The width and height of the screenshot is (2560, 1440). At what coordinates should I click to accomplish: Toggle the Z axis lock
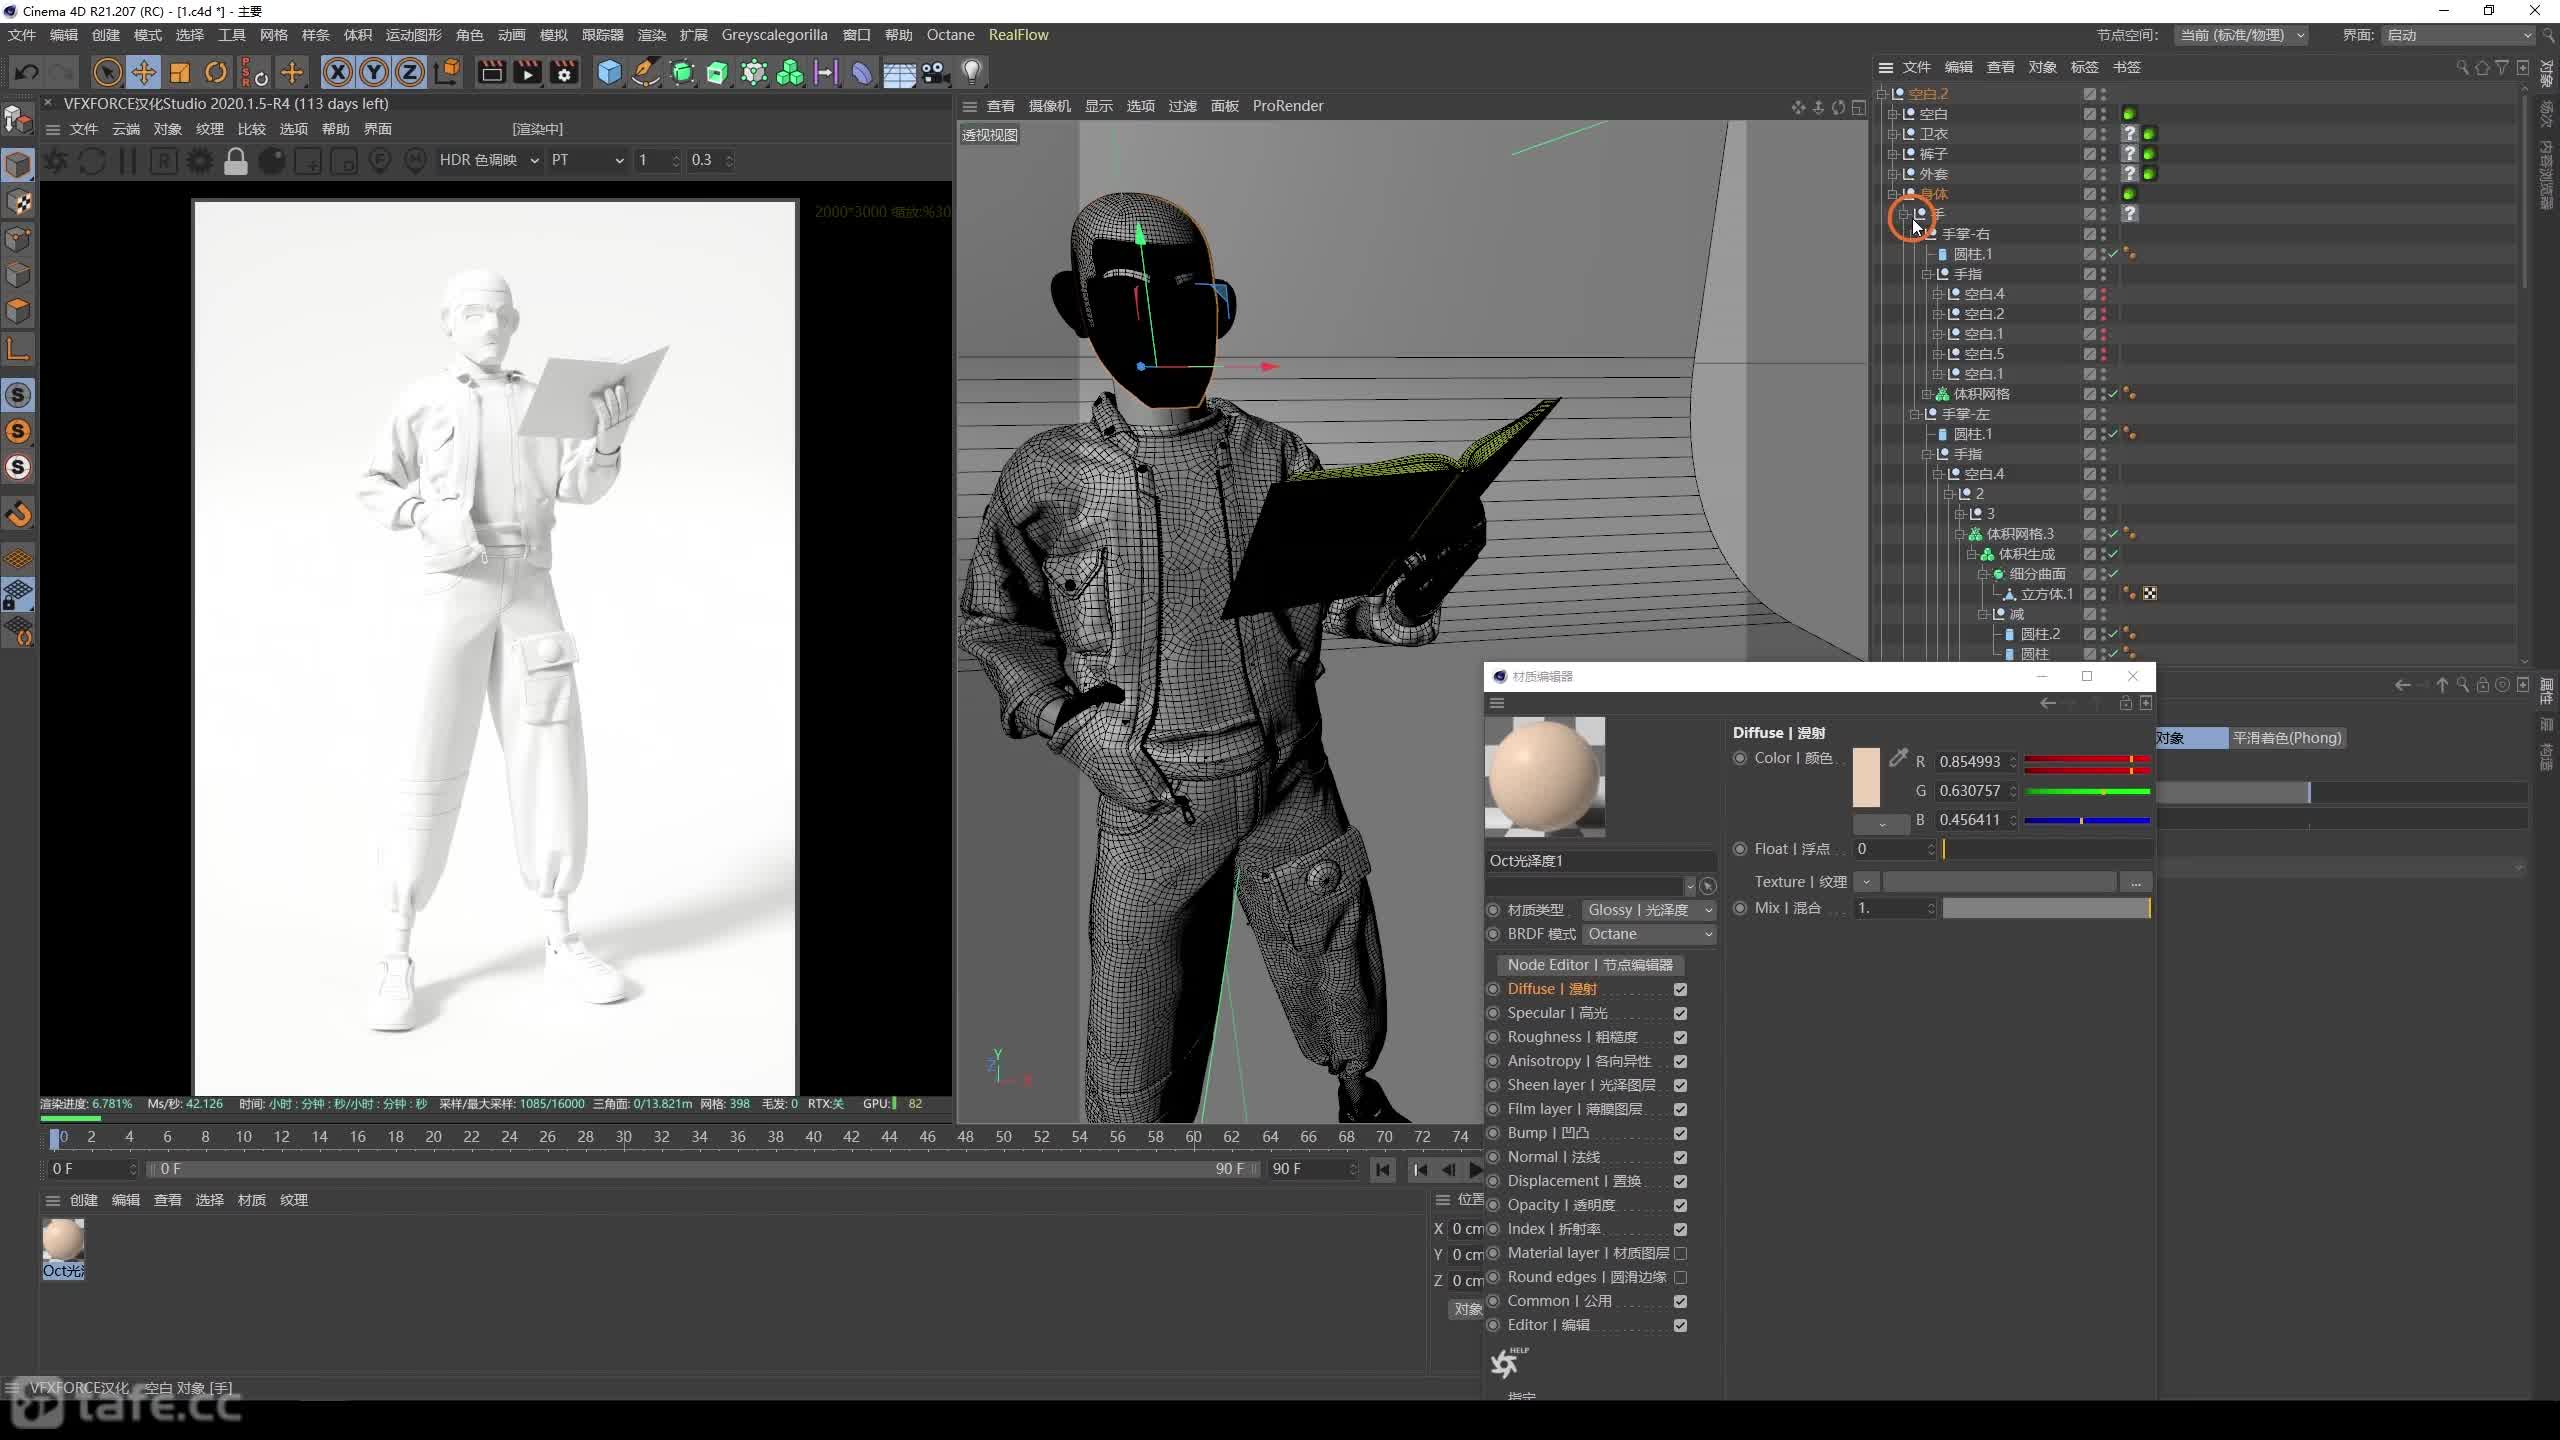click(410, 72)
